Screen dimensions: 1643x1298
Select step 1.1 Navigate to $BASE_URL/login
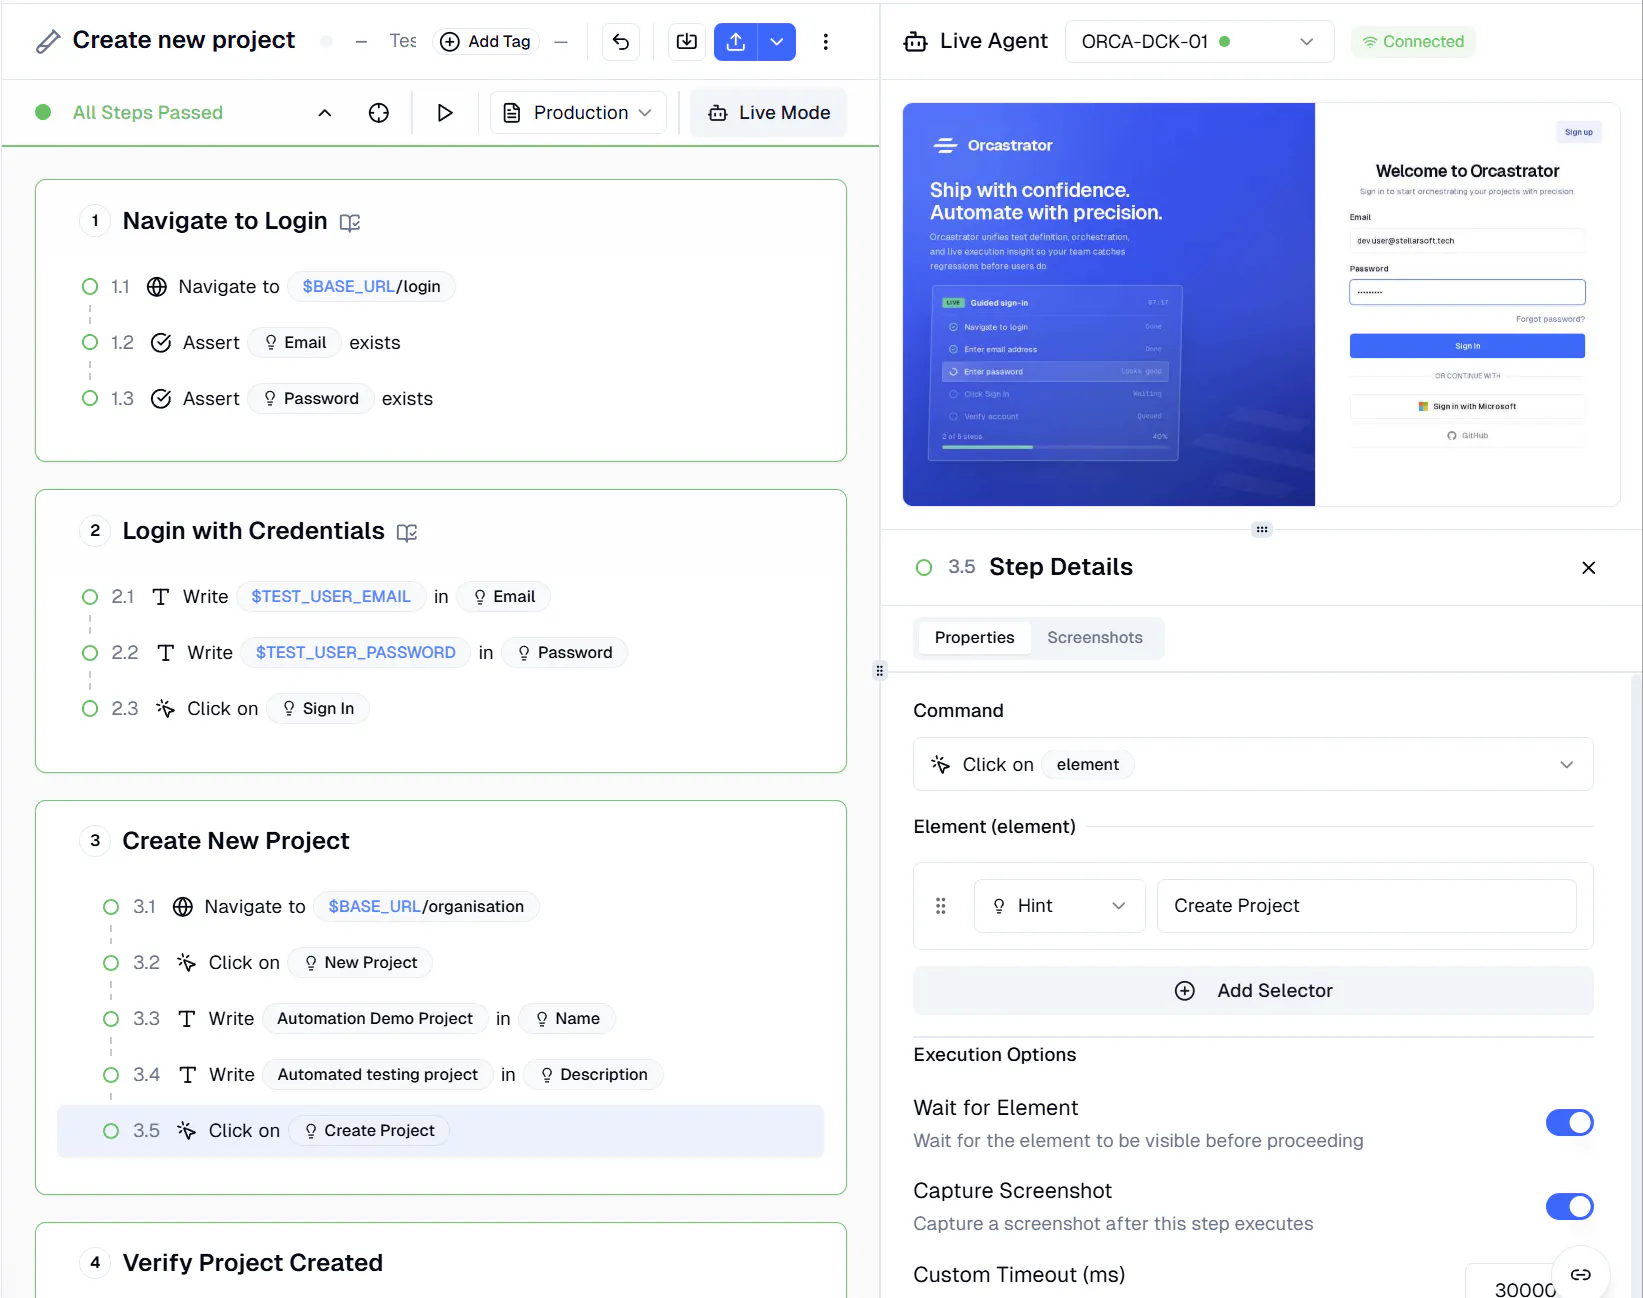coord(440,287)
